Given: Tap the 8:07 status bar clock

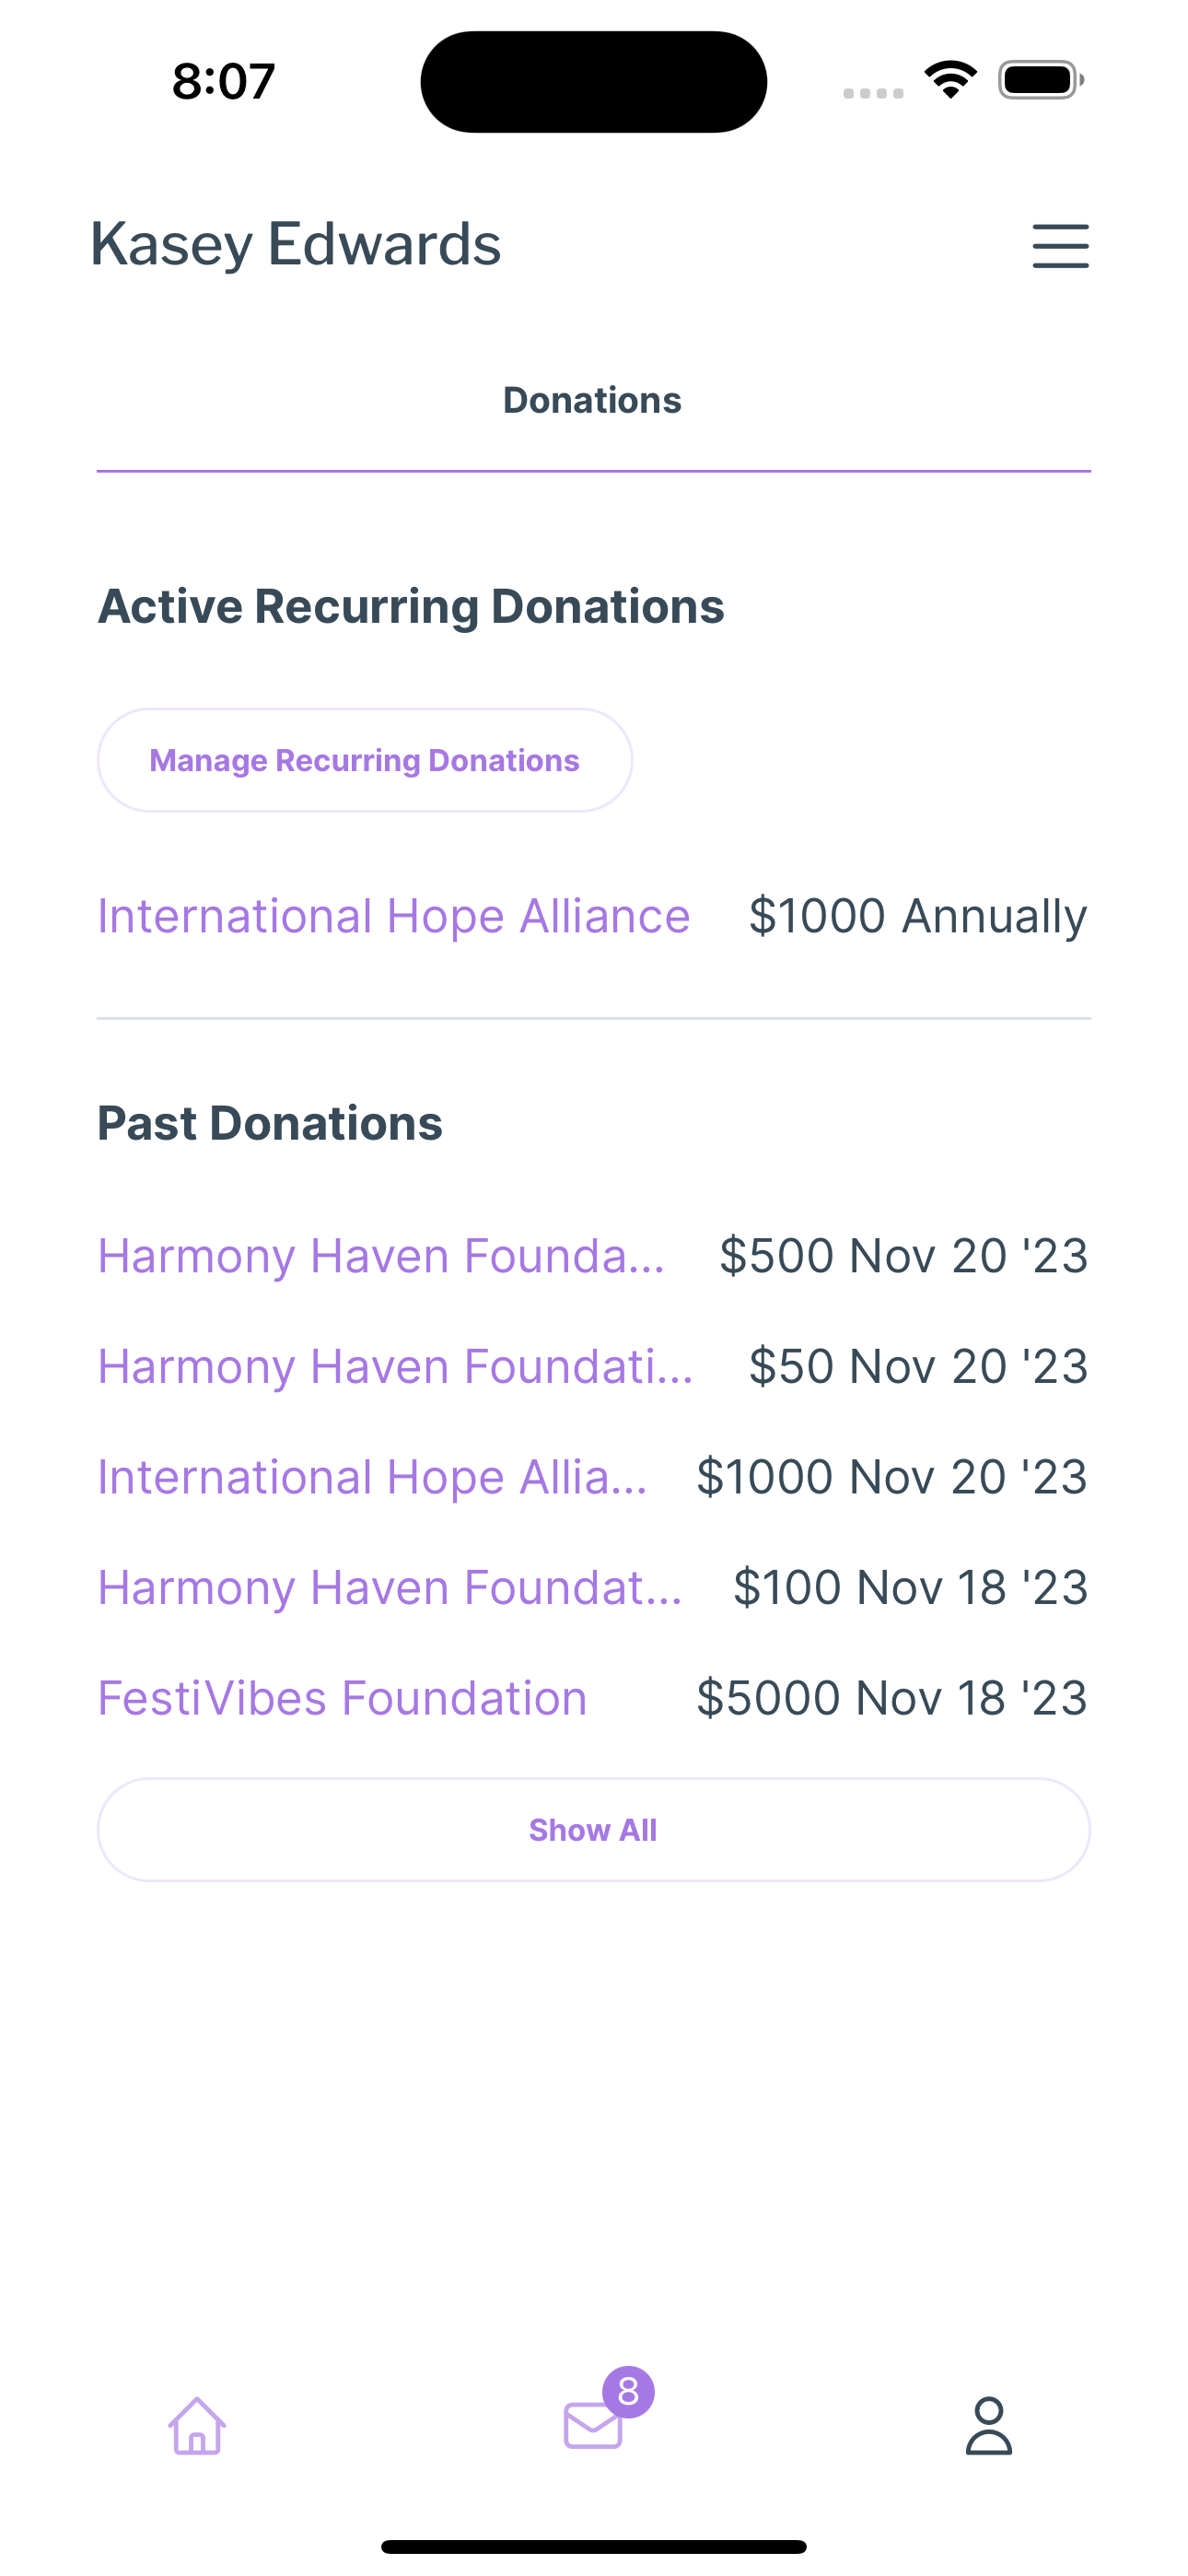Looking at the screenshot, I should (x=223, y=81).
